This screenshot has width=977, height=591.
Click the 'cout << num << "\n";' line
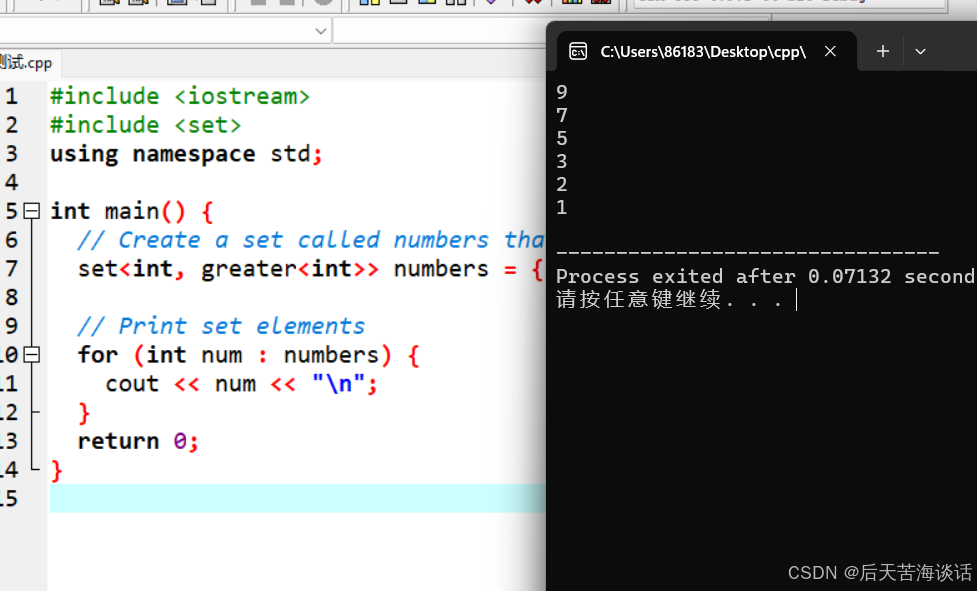point(241,384)
